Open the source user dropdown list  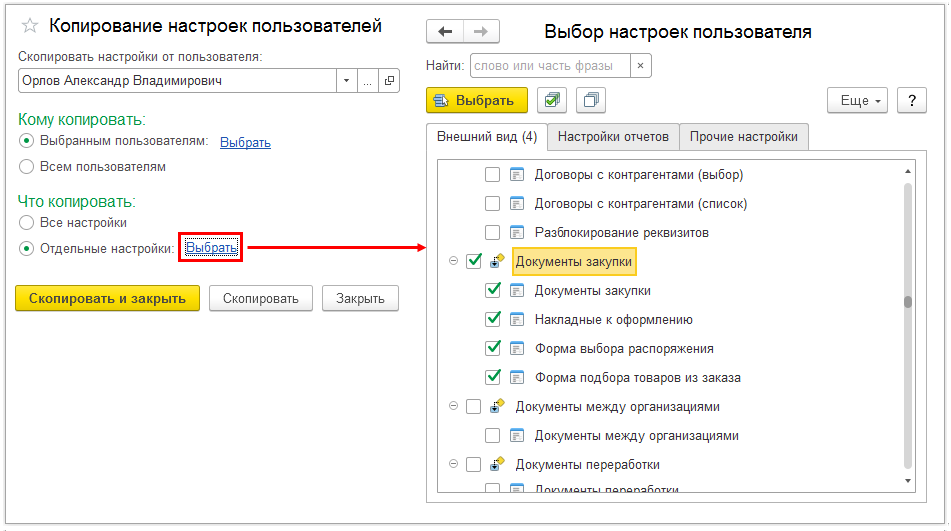[346, 81]
